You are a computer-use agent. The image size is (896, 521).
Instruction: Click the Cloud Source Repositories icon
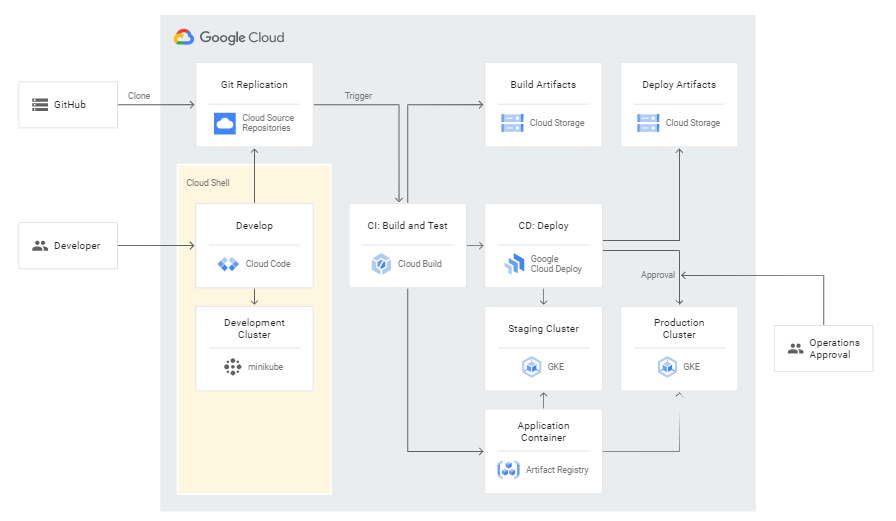(225, 123)
